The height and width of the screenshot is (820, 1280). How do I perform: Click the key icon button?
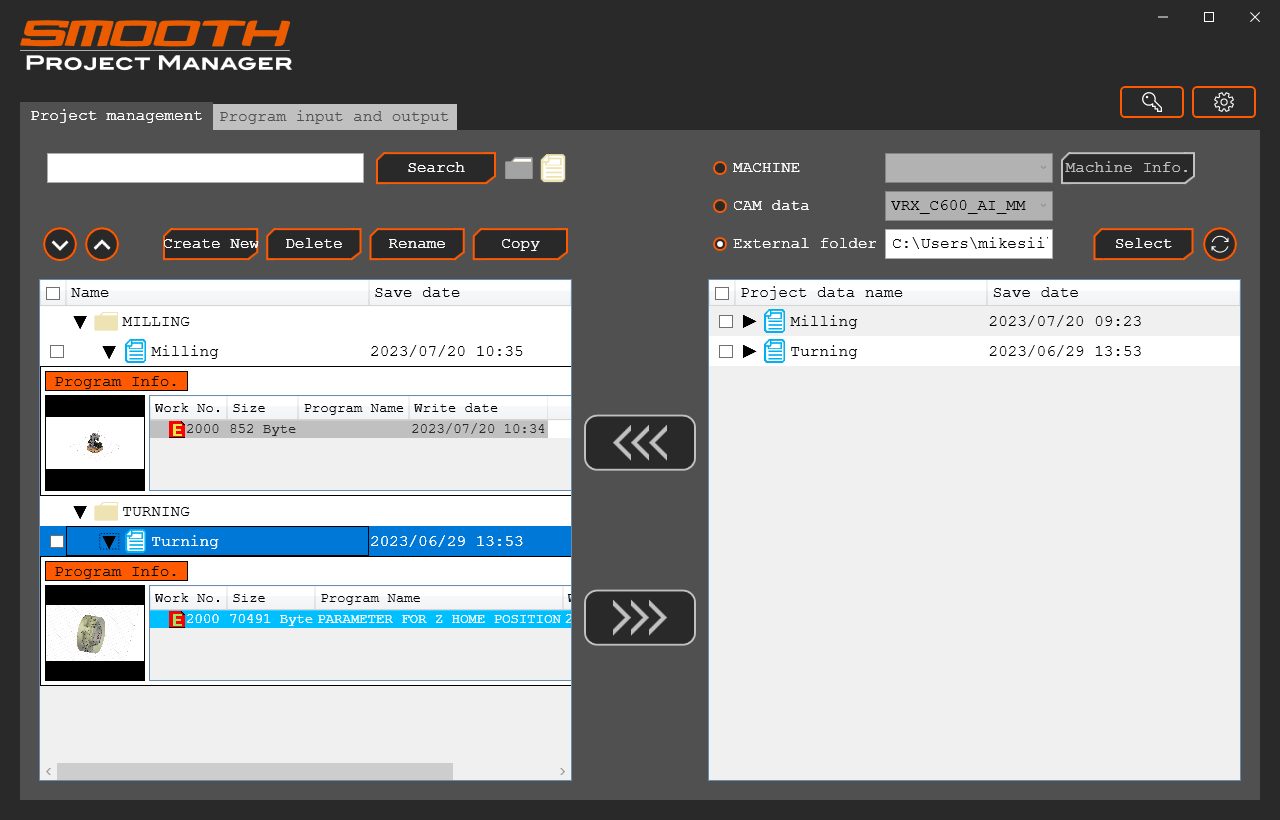click(1152, 102)
